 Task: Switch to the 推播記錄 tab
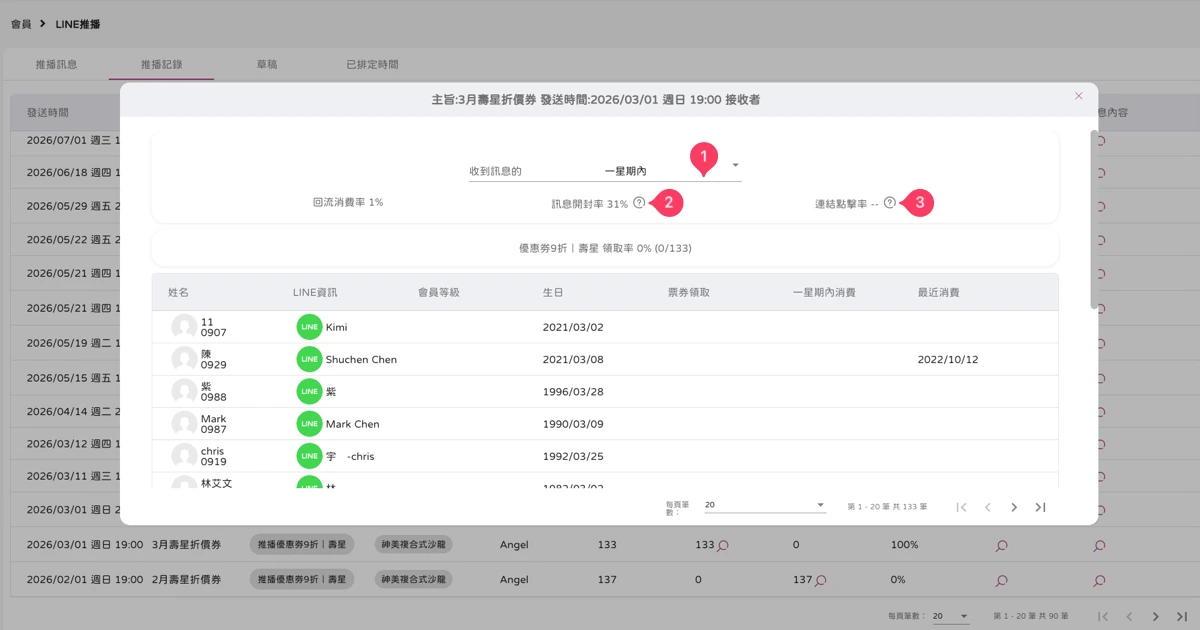point(162,64)
